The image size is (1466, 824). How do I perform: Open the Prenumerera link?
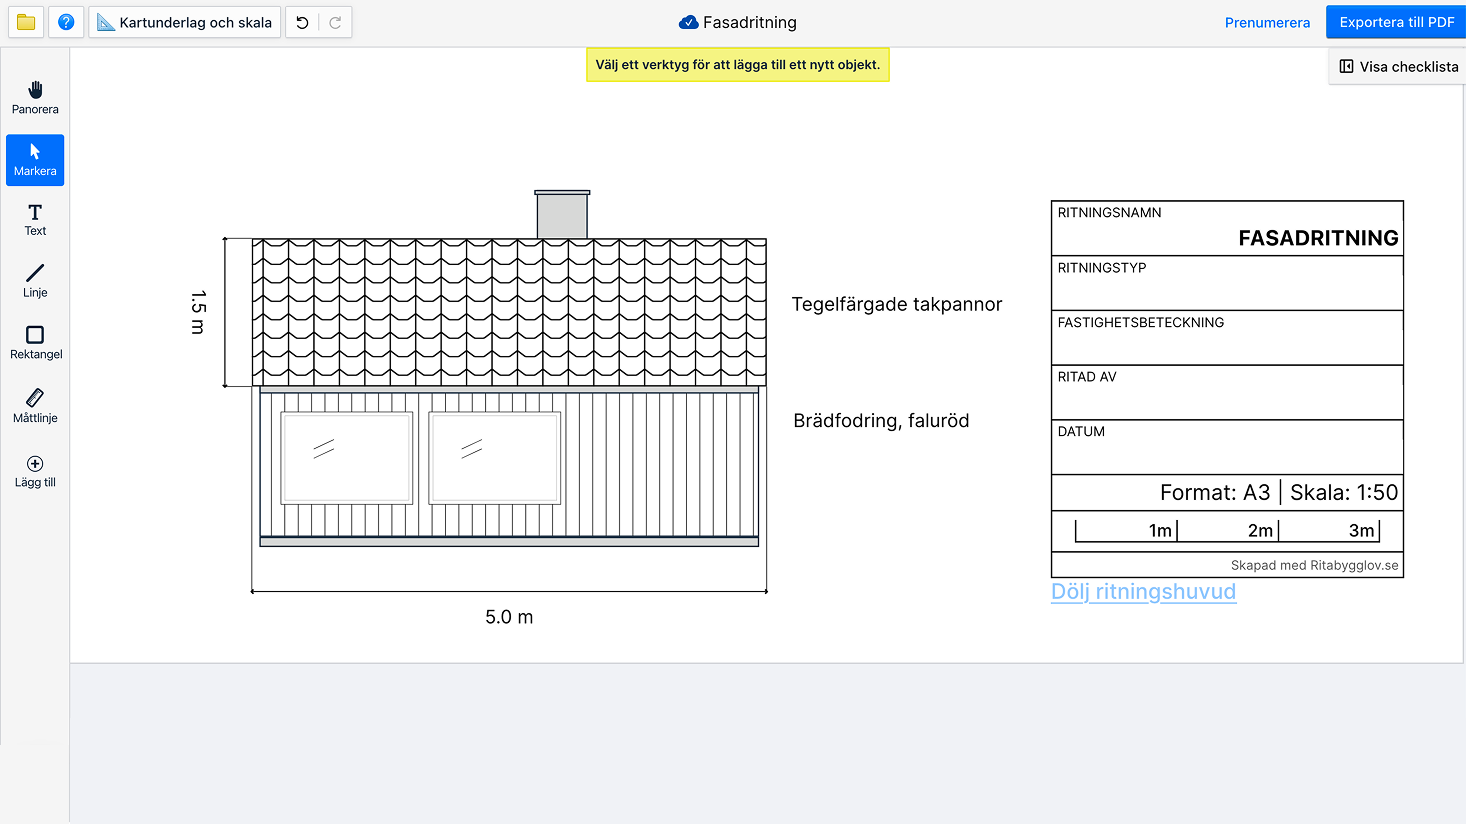tap(1267, 23)
